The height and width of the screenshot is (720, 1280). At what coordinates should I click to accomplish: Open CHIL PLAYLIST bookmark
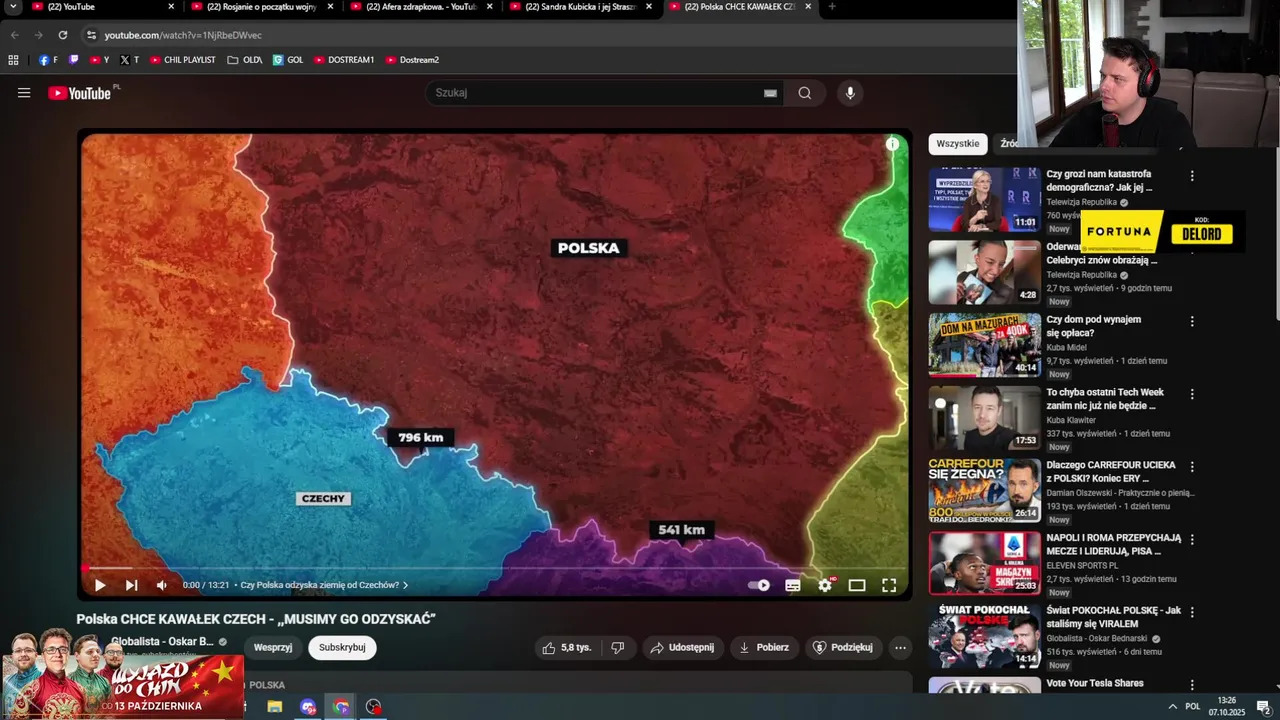tap(182, 60)
